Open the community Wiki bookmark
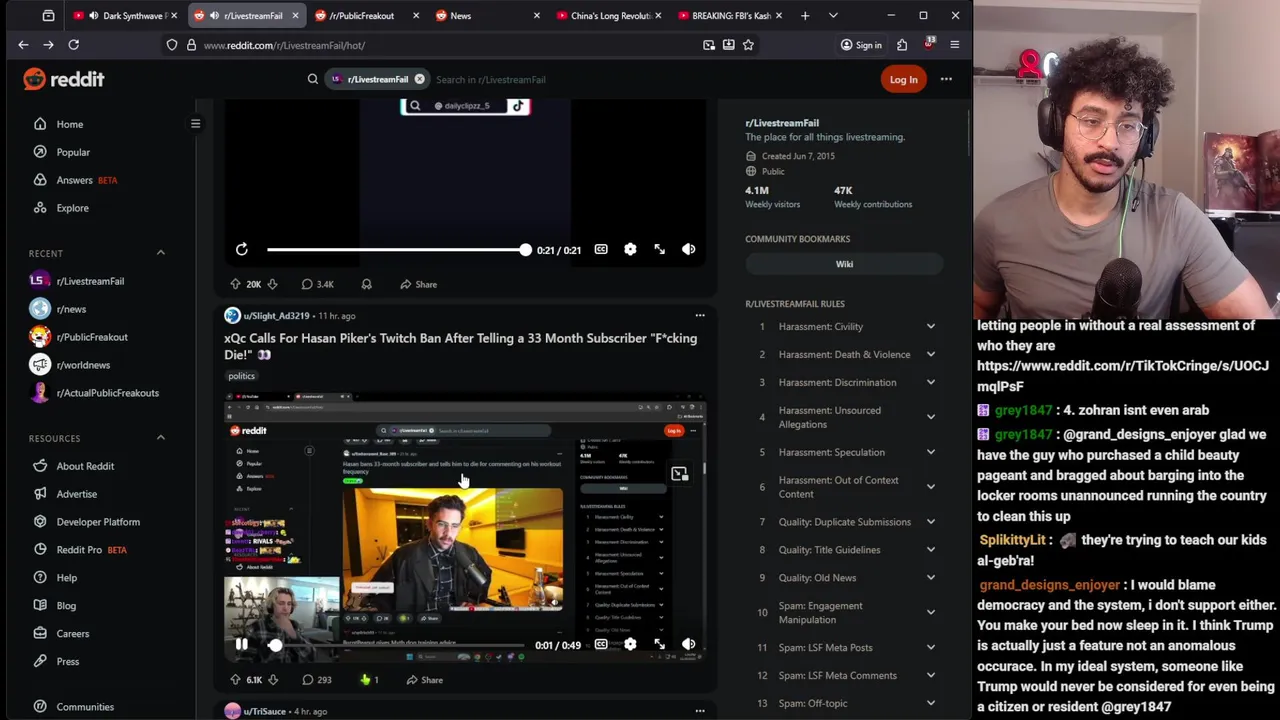Image resolution: width=1280 pixels, height=720 pixels. pyautogui.click(x=844, y=264)
